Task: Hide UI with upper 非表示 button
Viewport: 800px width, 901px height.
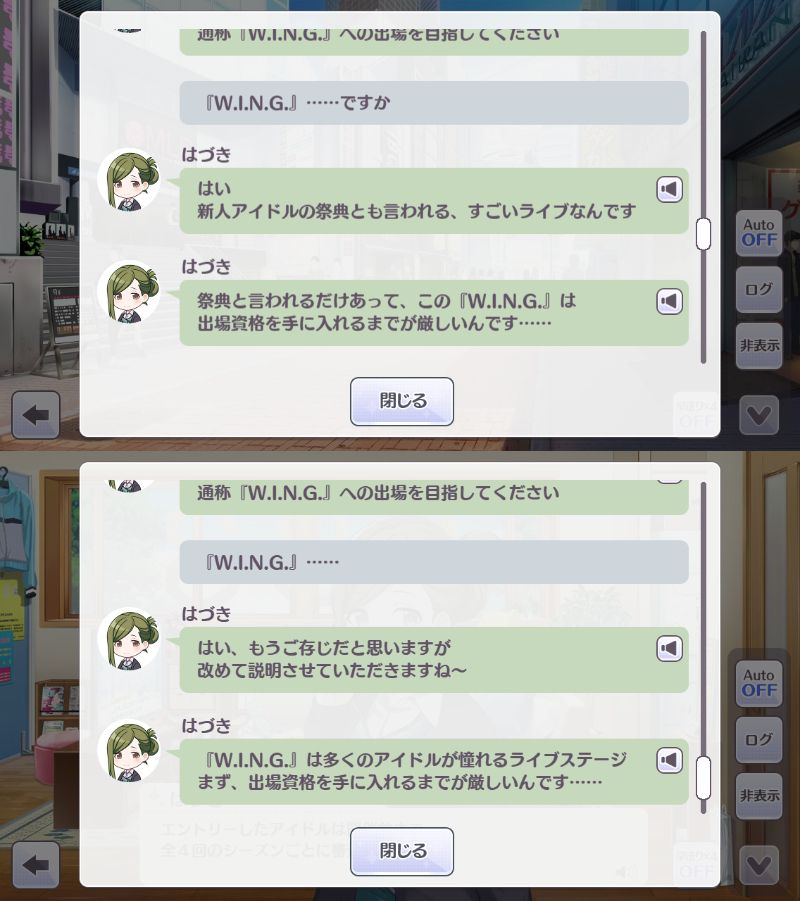Action: click(x=759, y=345)
